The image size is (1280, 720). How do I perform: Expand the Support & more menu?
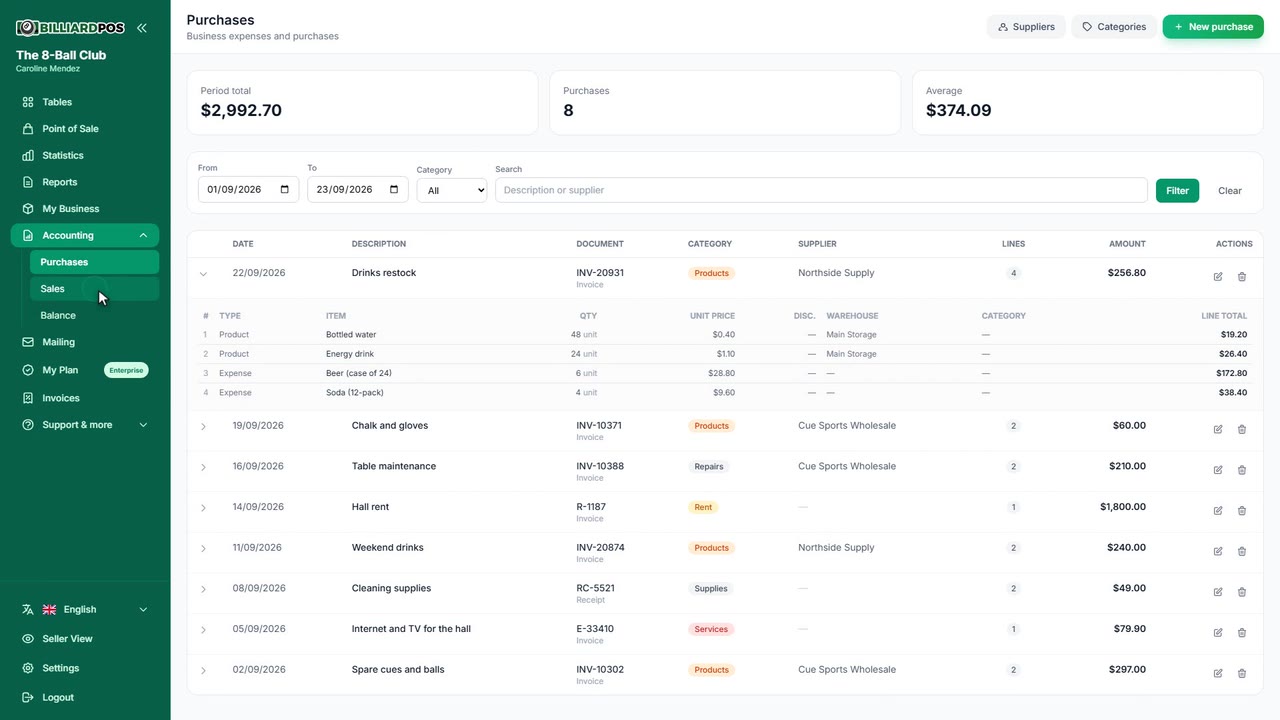click(85, 425)
